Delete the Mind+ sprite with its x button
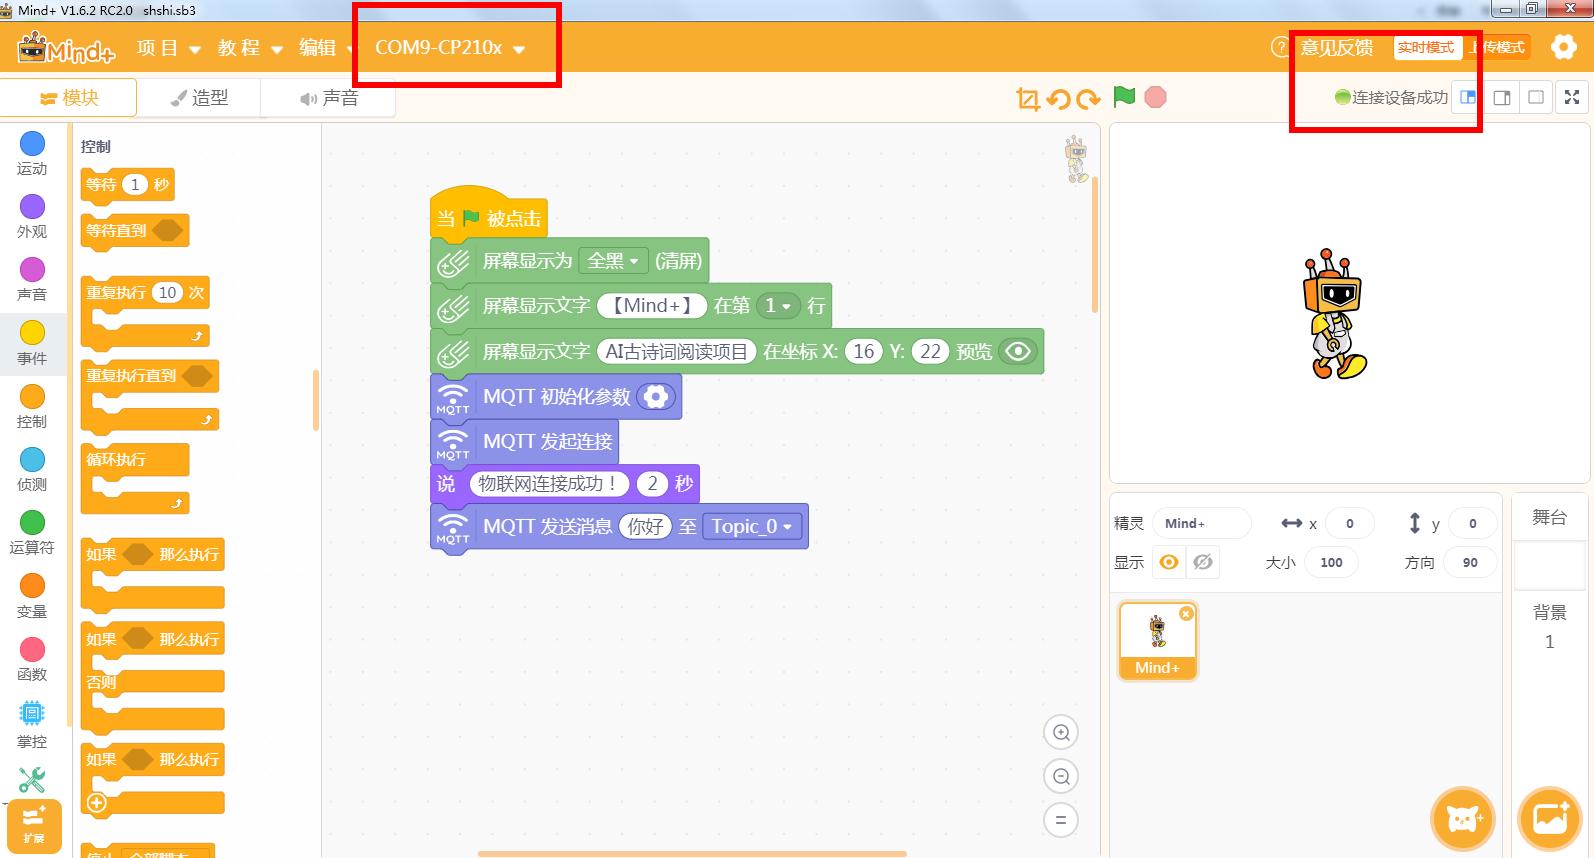 click(x=1186, y=613)
